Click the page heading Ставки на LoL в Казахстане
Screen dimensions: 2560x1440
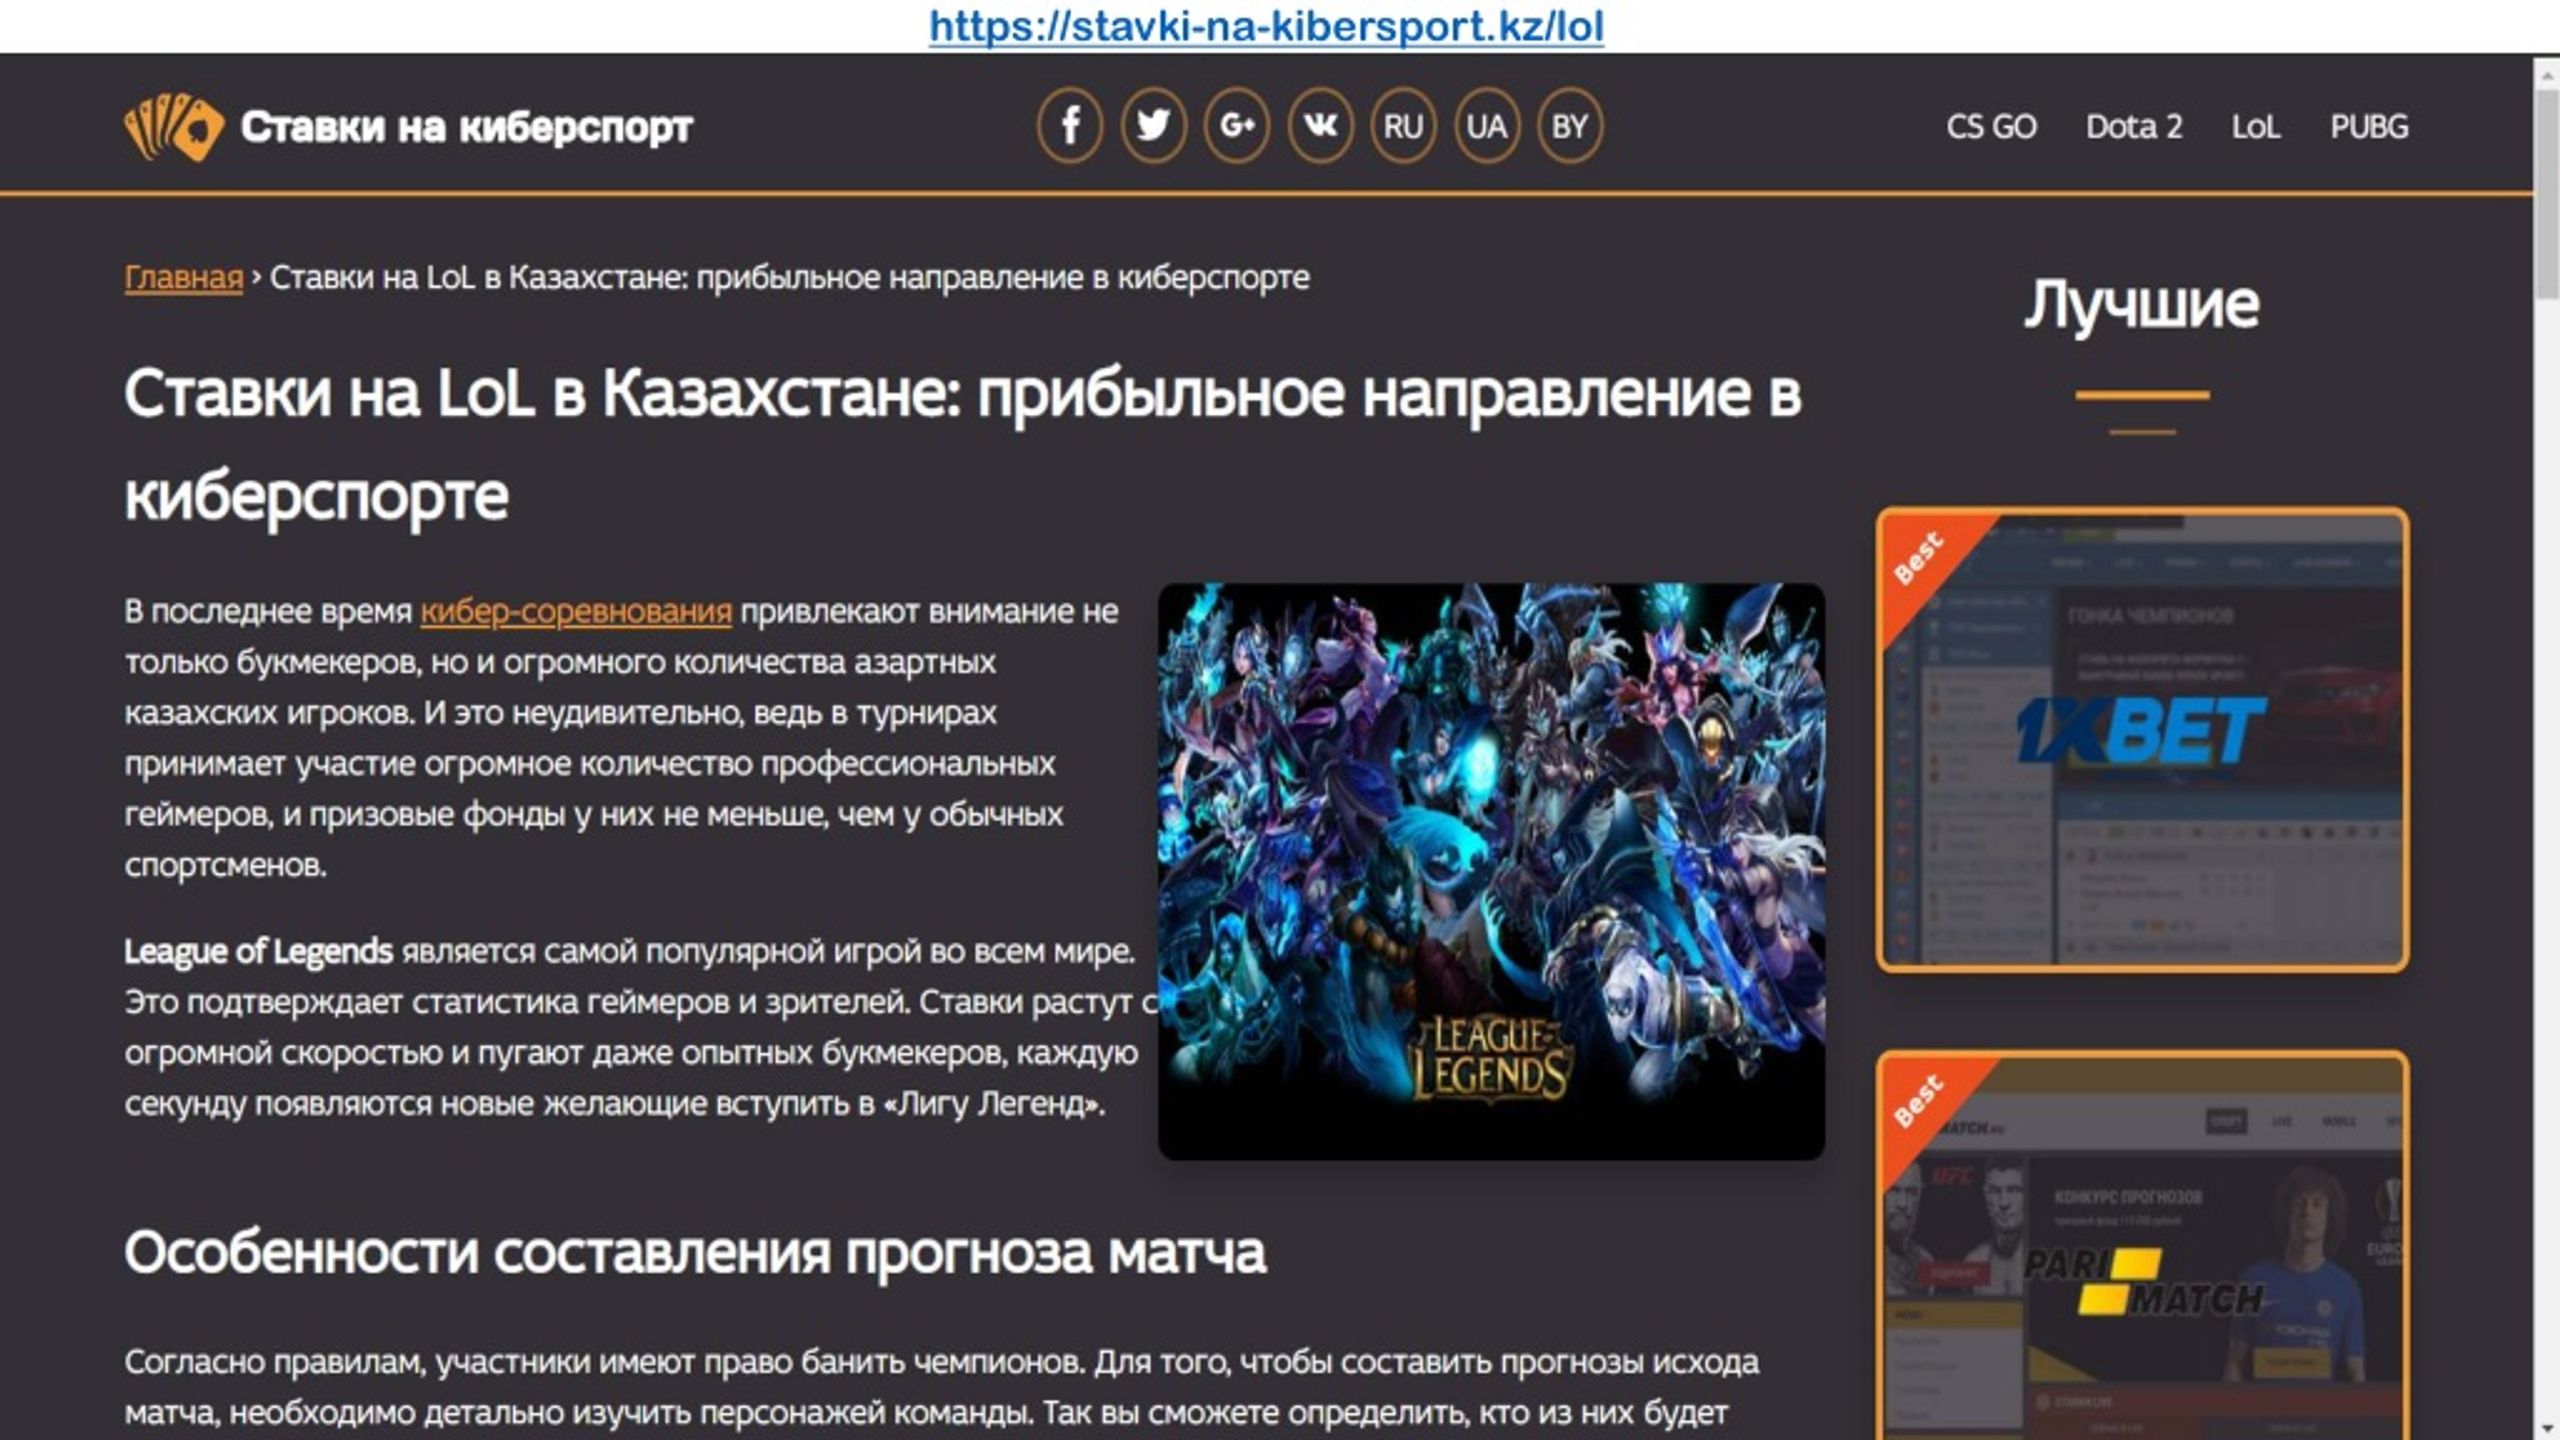pyautogui.click(x=962, y=444)
